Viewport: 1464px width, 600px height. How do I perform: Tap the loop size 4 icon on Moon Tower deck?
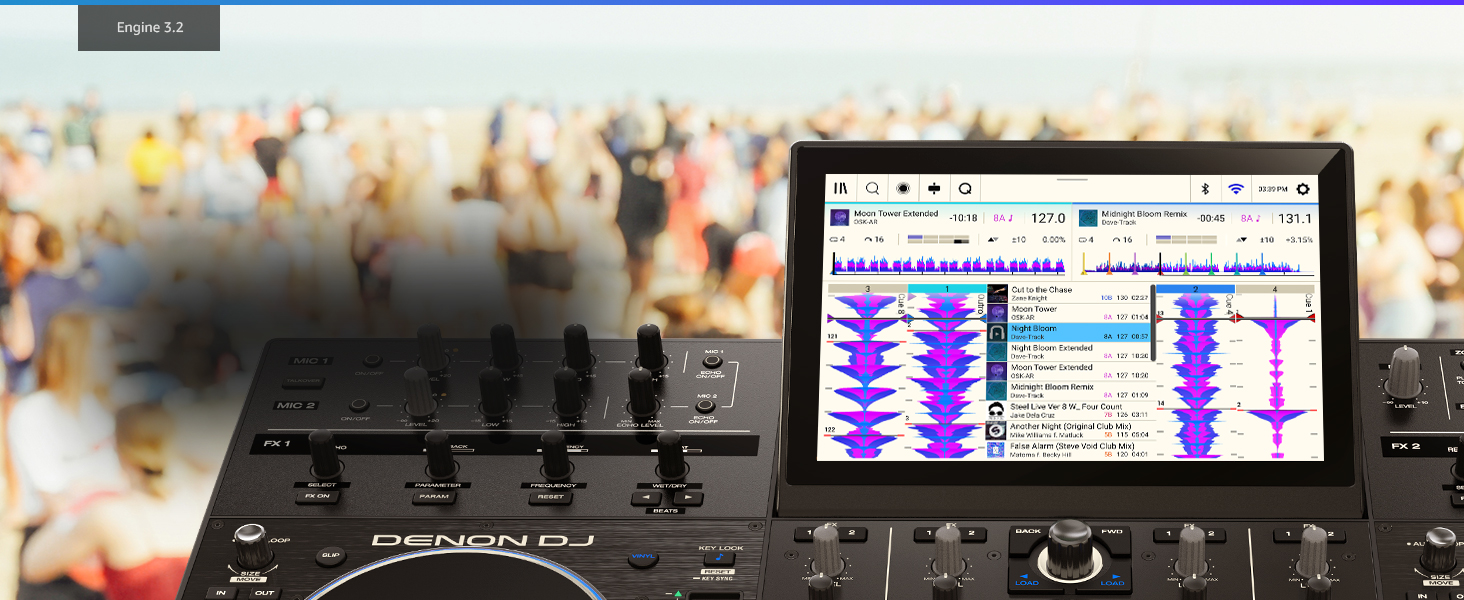(837, 240)
